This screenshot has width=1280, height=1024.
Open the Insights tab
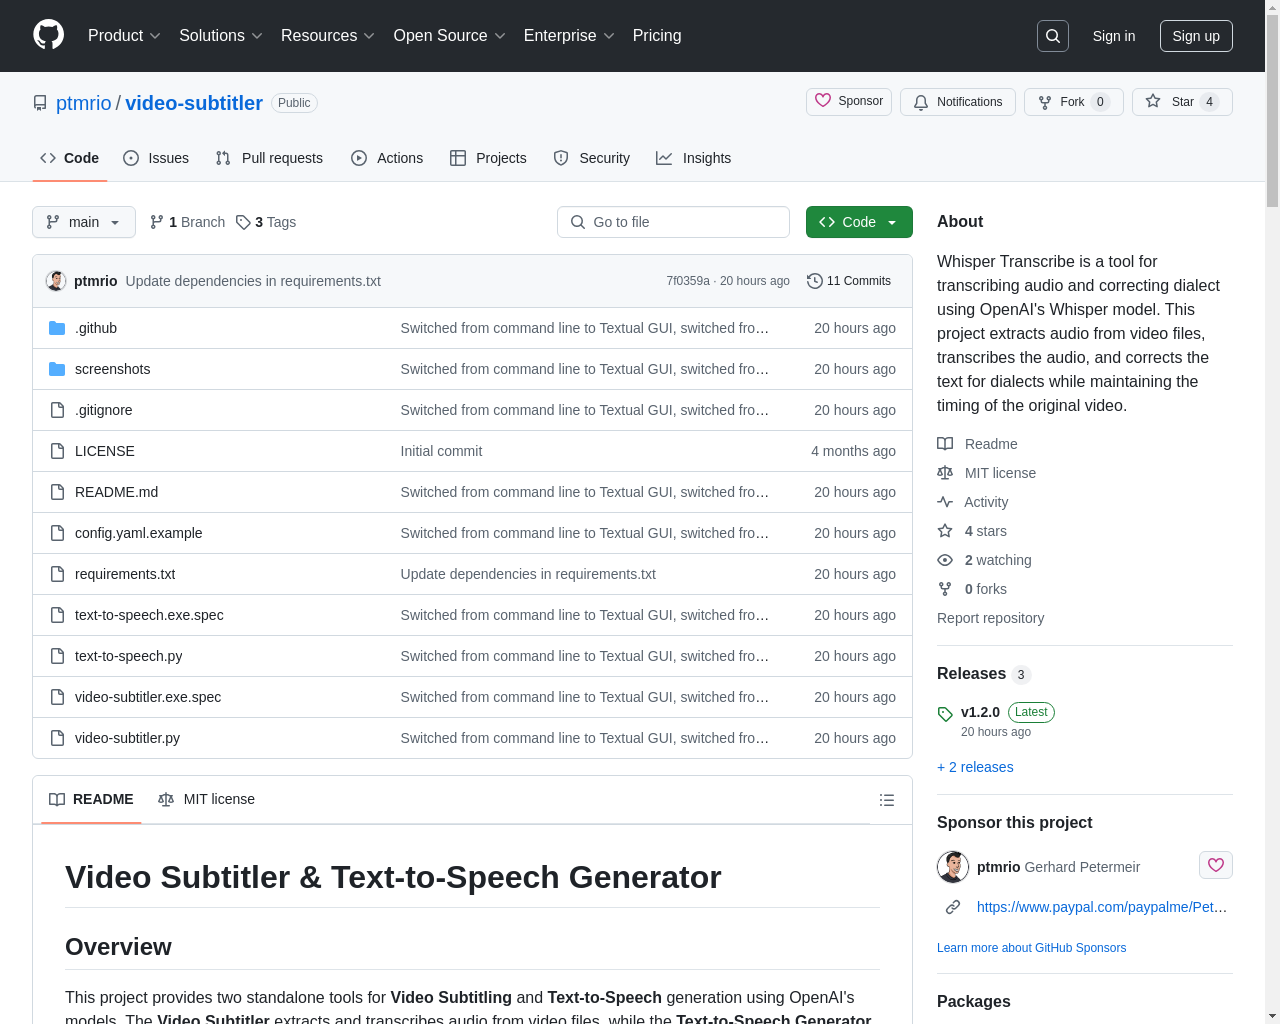pyautogui.click(x=694, y=158)
